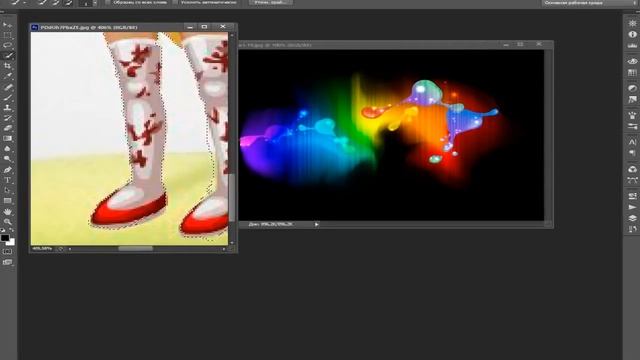
Task: Select the Gradient tool
Action: (x=7, y=138)
